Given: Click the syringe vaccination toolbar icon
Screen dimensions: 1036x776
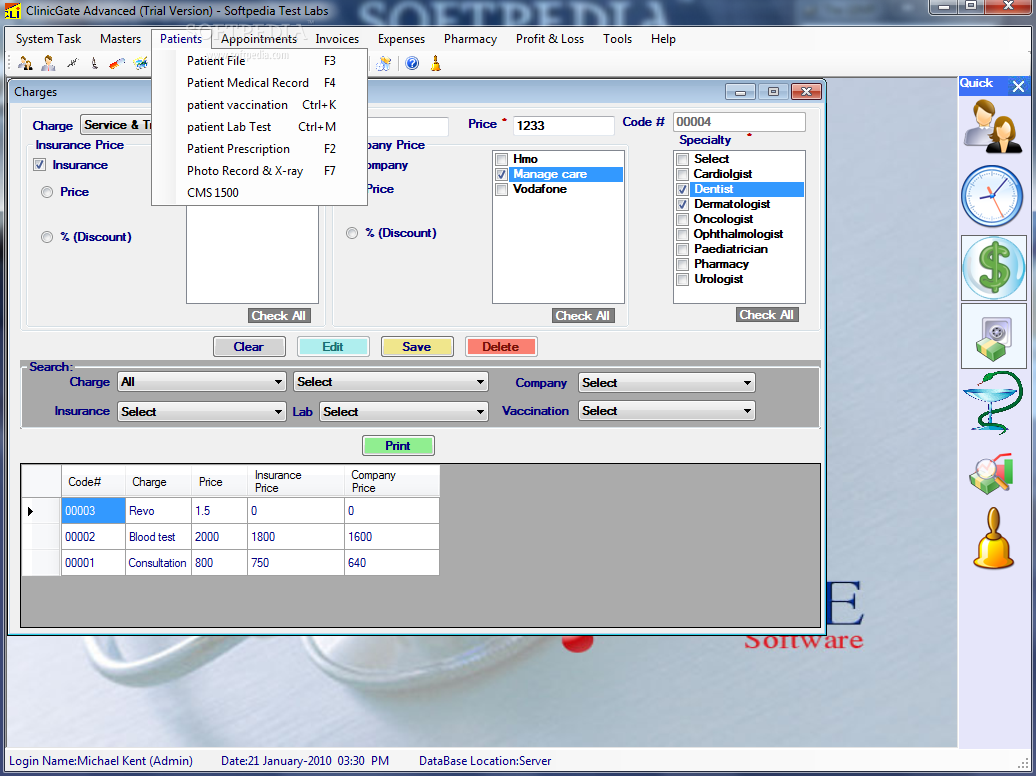Looking at the screenshot, I should click(x=72, y=63).
